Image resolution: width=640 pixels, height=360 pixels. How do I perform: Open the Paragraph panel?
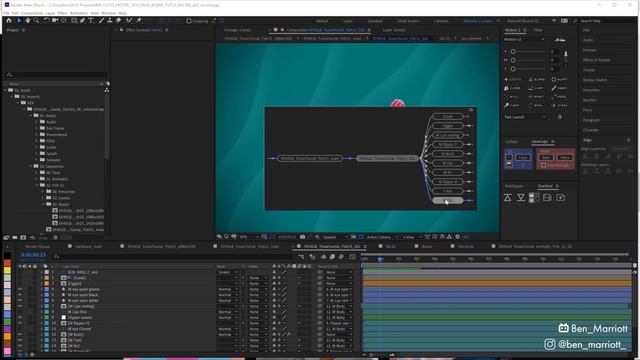coord(591,120)
